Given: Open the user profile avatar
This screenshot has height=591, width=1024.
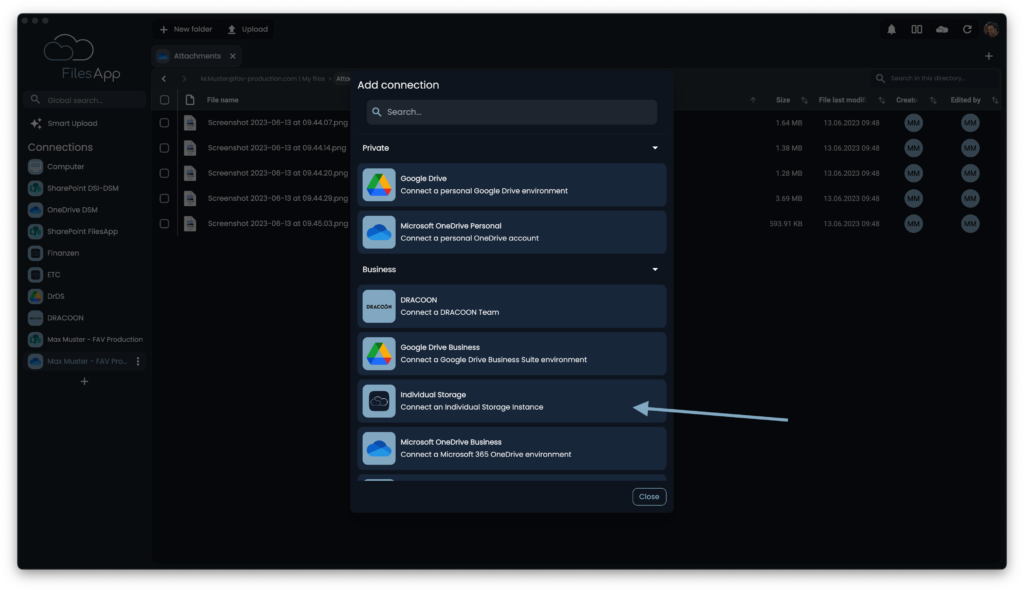Looking at the screenshot, I should coord(991,29).
